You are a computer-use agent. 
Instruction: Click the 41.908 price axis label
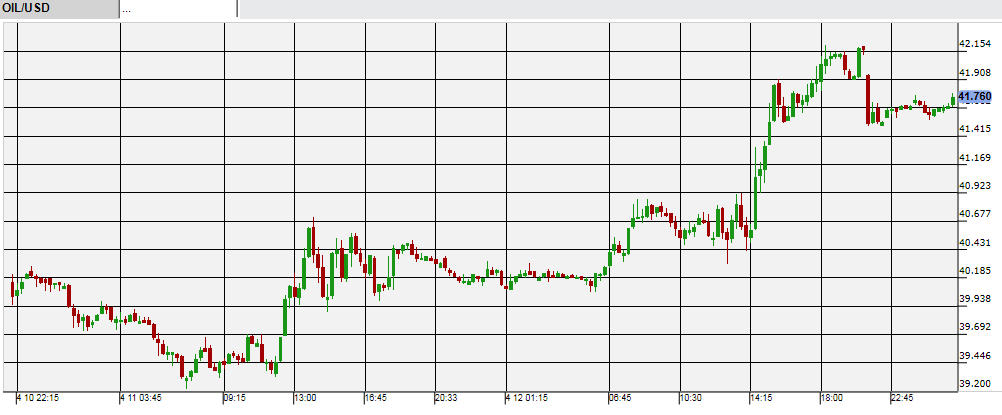point(975,73)
